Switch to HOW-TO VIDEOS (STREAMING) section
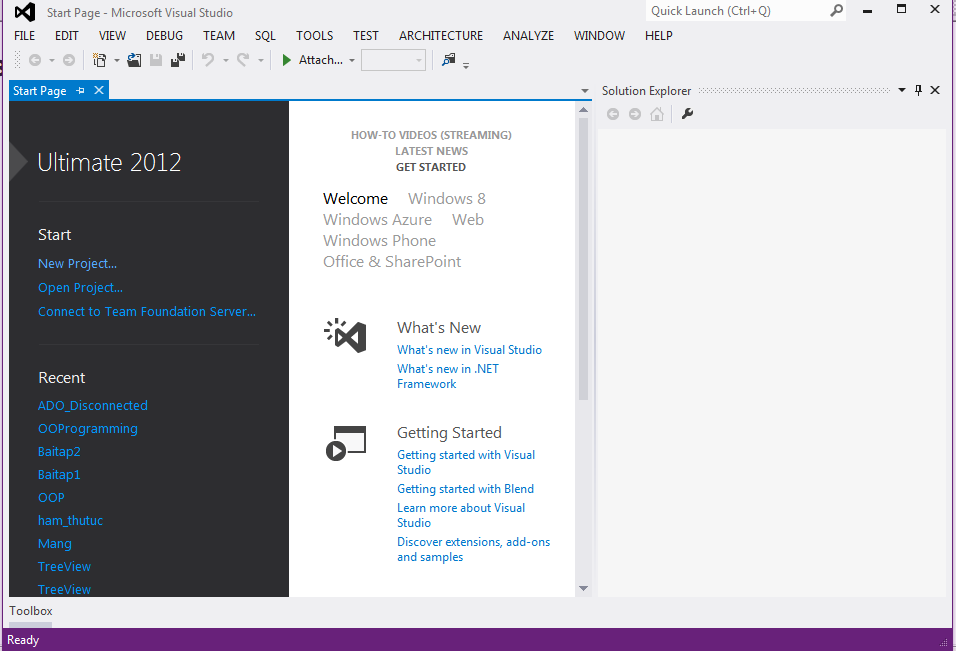Screen dimensions: 956x651 pyautogui.click(x=431, y=135)
